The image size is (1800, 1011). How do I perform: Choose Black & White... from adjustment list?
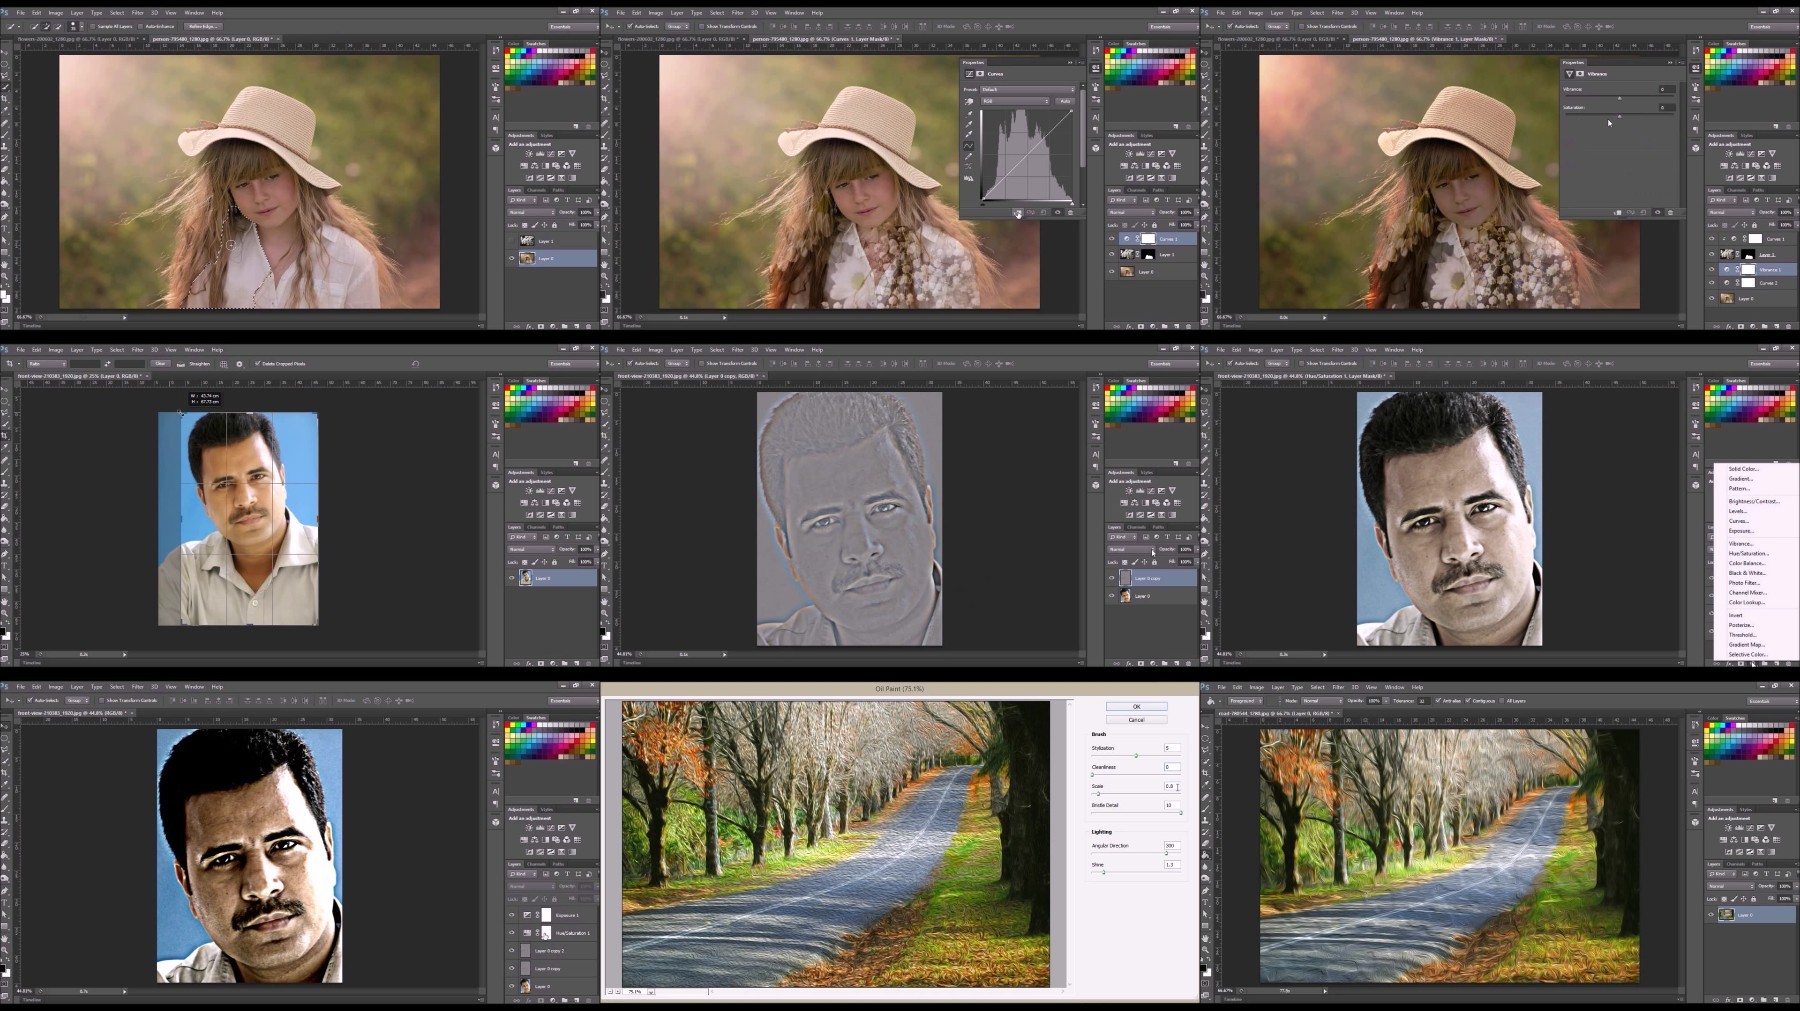pos(1747,573)
